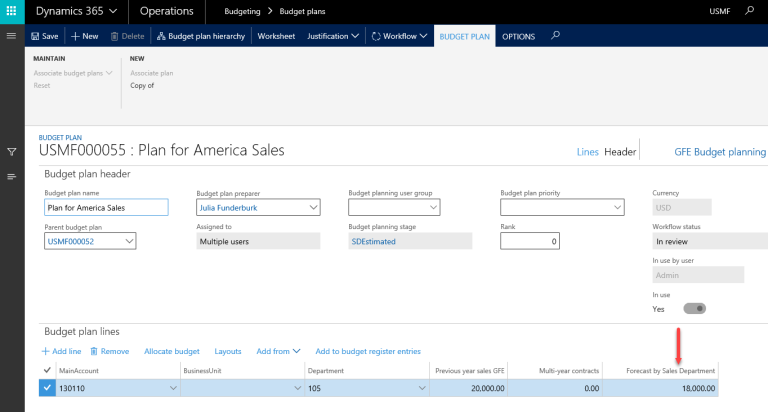Expand the Parent budget plan dropdown
The image size is (768, 412).
pyautogui.click(x=129, y=241)
